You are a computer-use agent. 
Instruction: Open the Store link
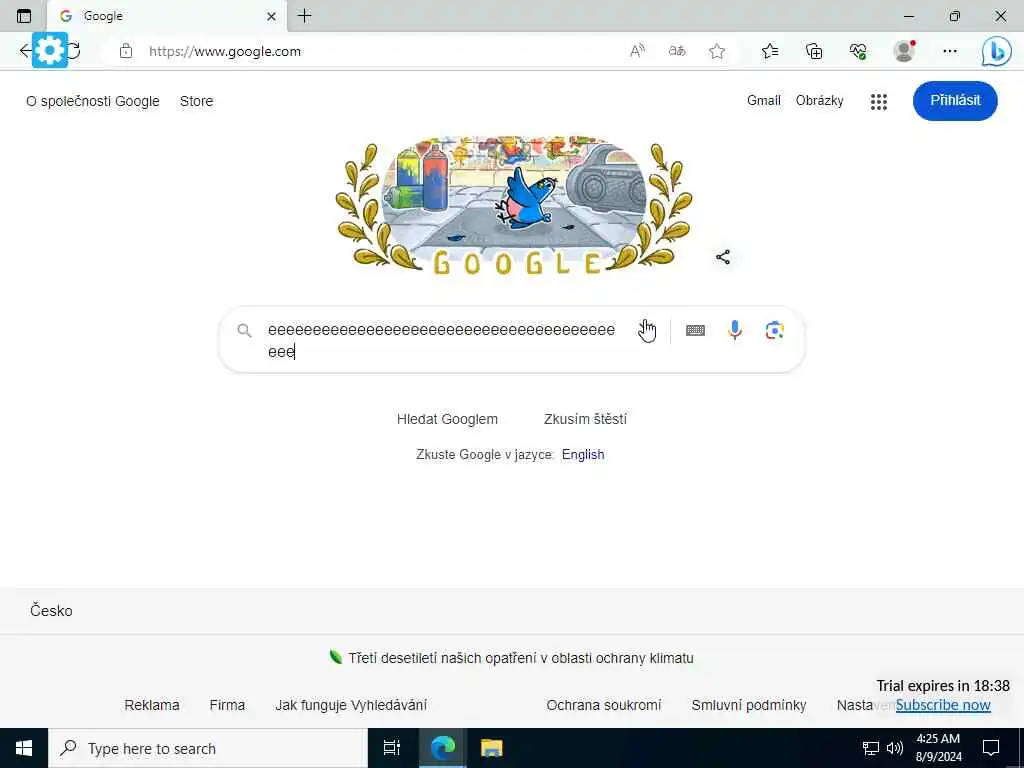197,101
